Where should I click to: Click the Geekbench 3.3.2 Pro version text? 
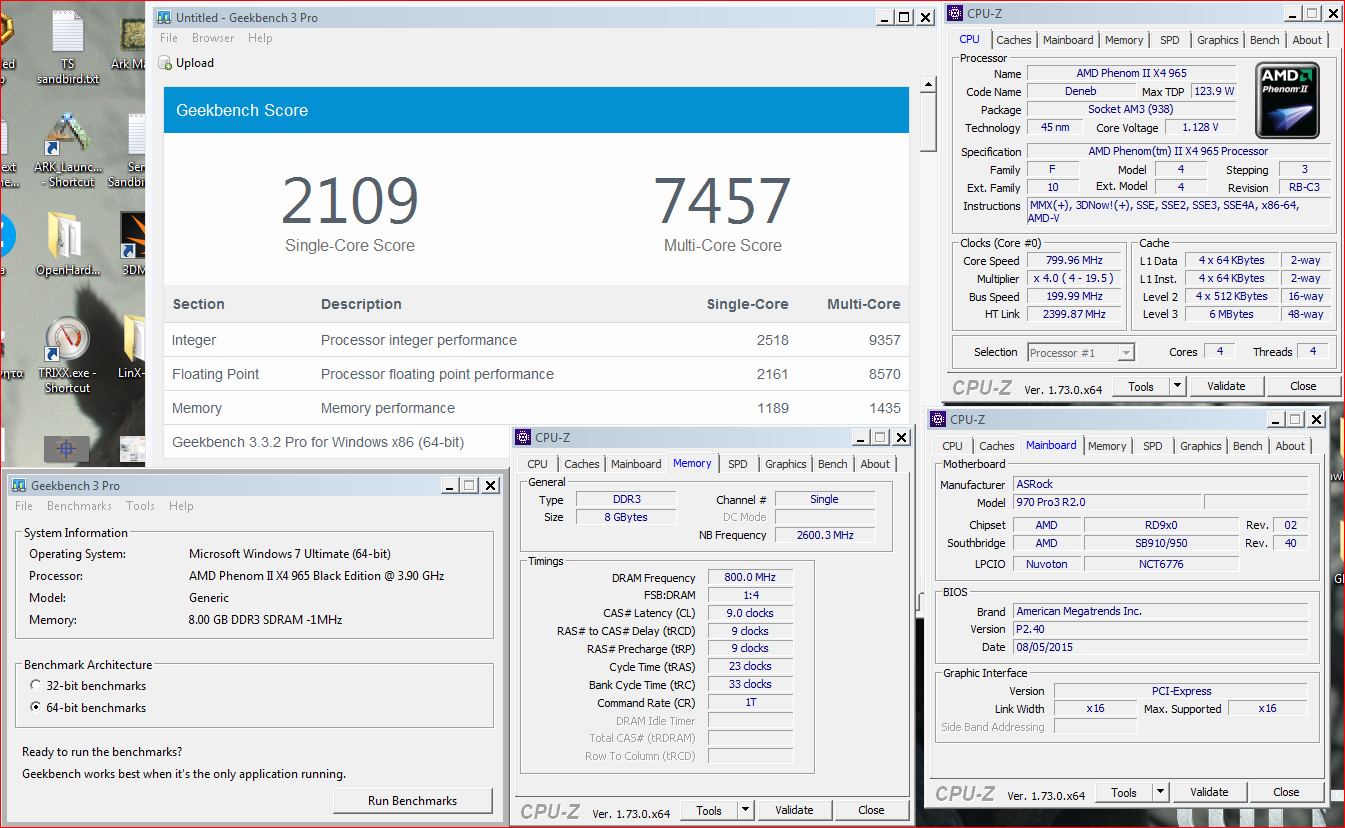pos(318,442)
